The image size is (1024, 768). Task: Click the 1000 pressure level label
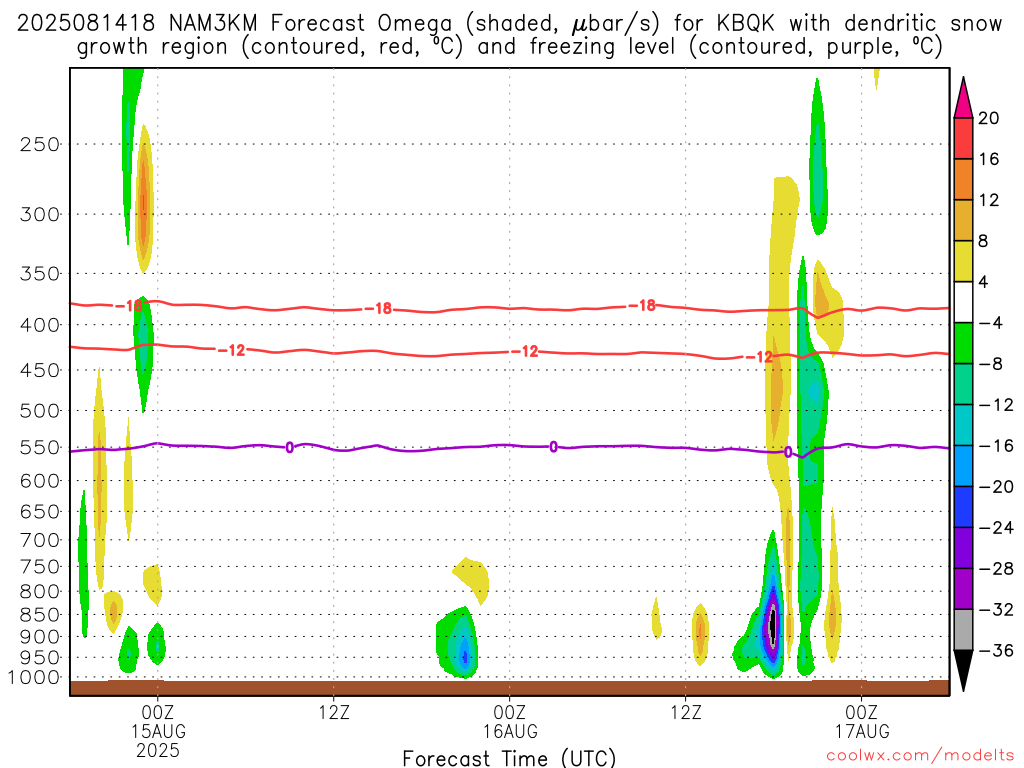34,678
